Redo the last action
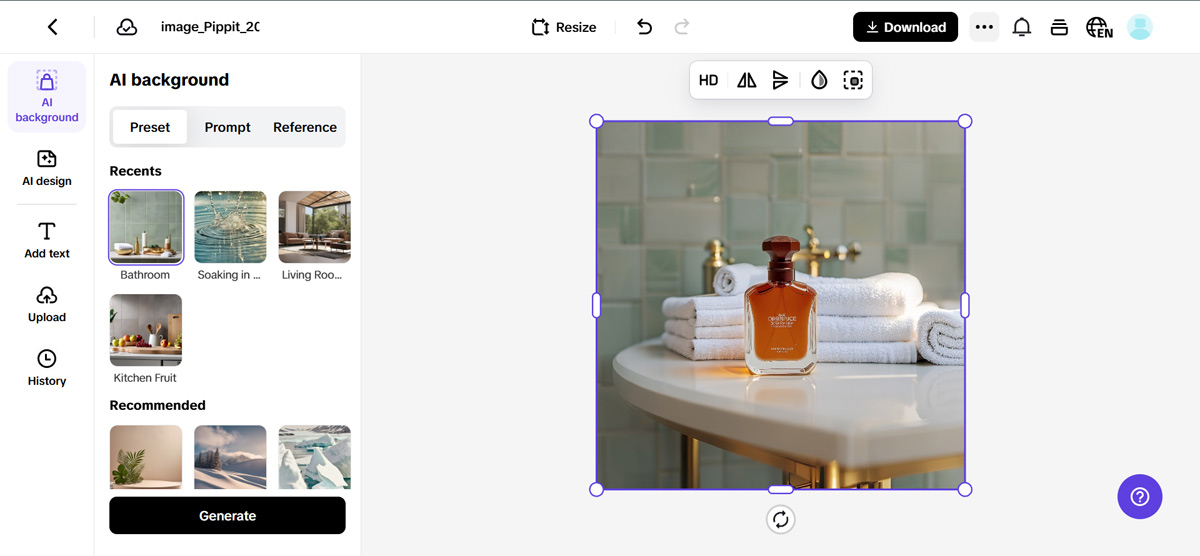The image size is (1200, 556). (682, 27)
